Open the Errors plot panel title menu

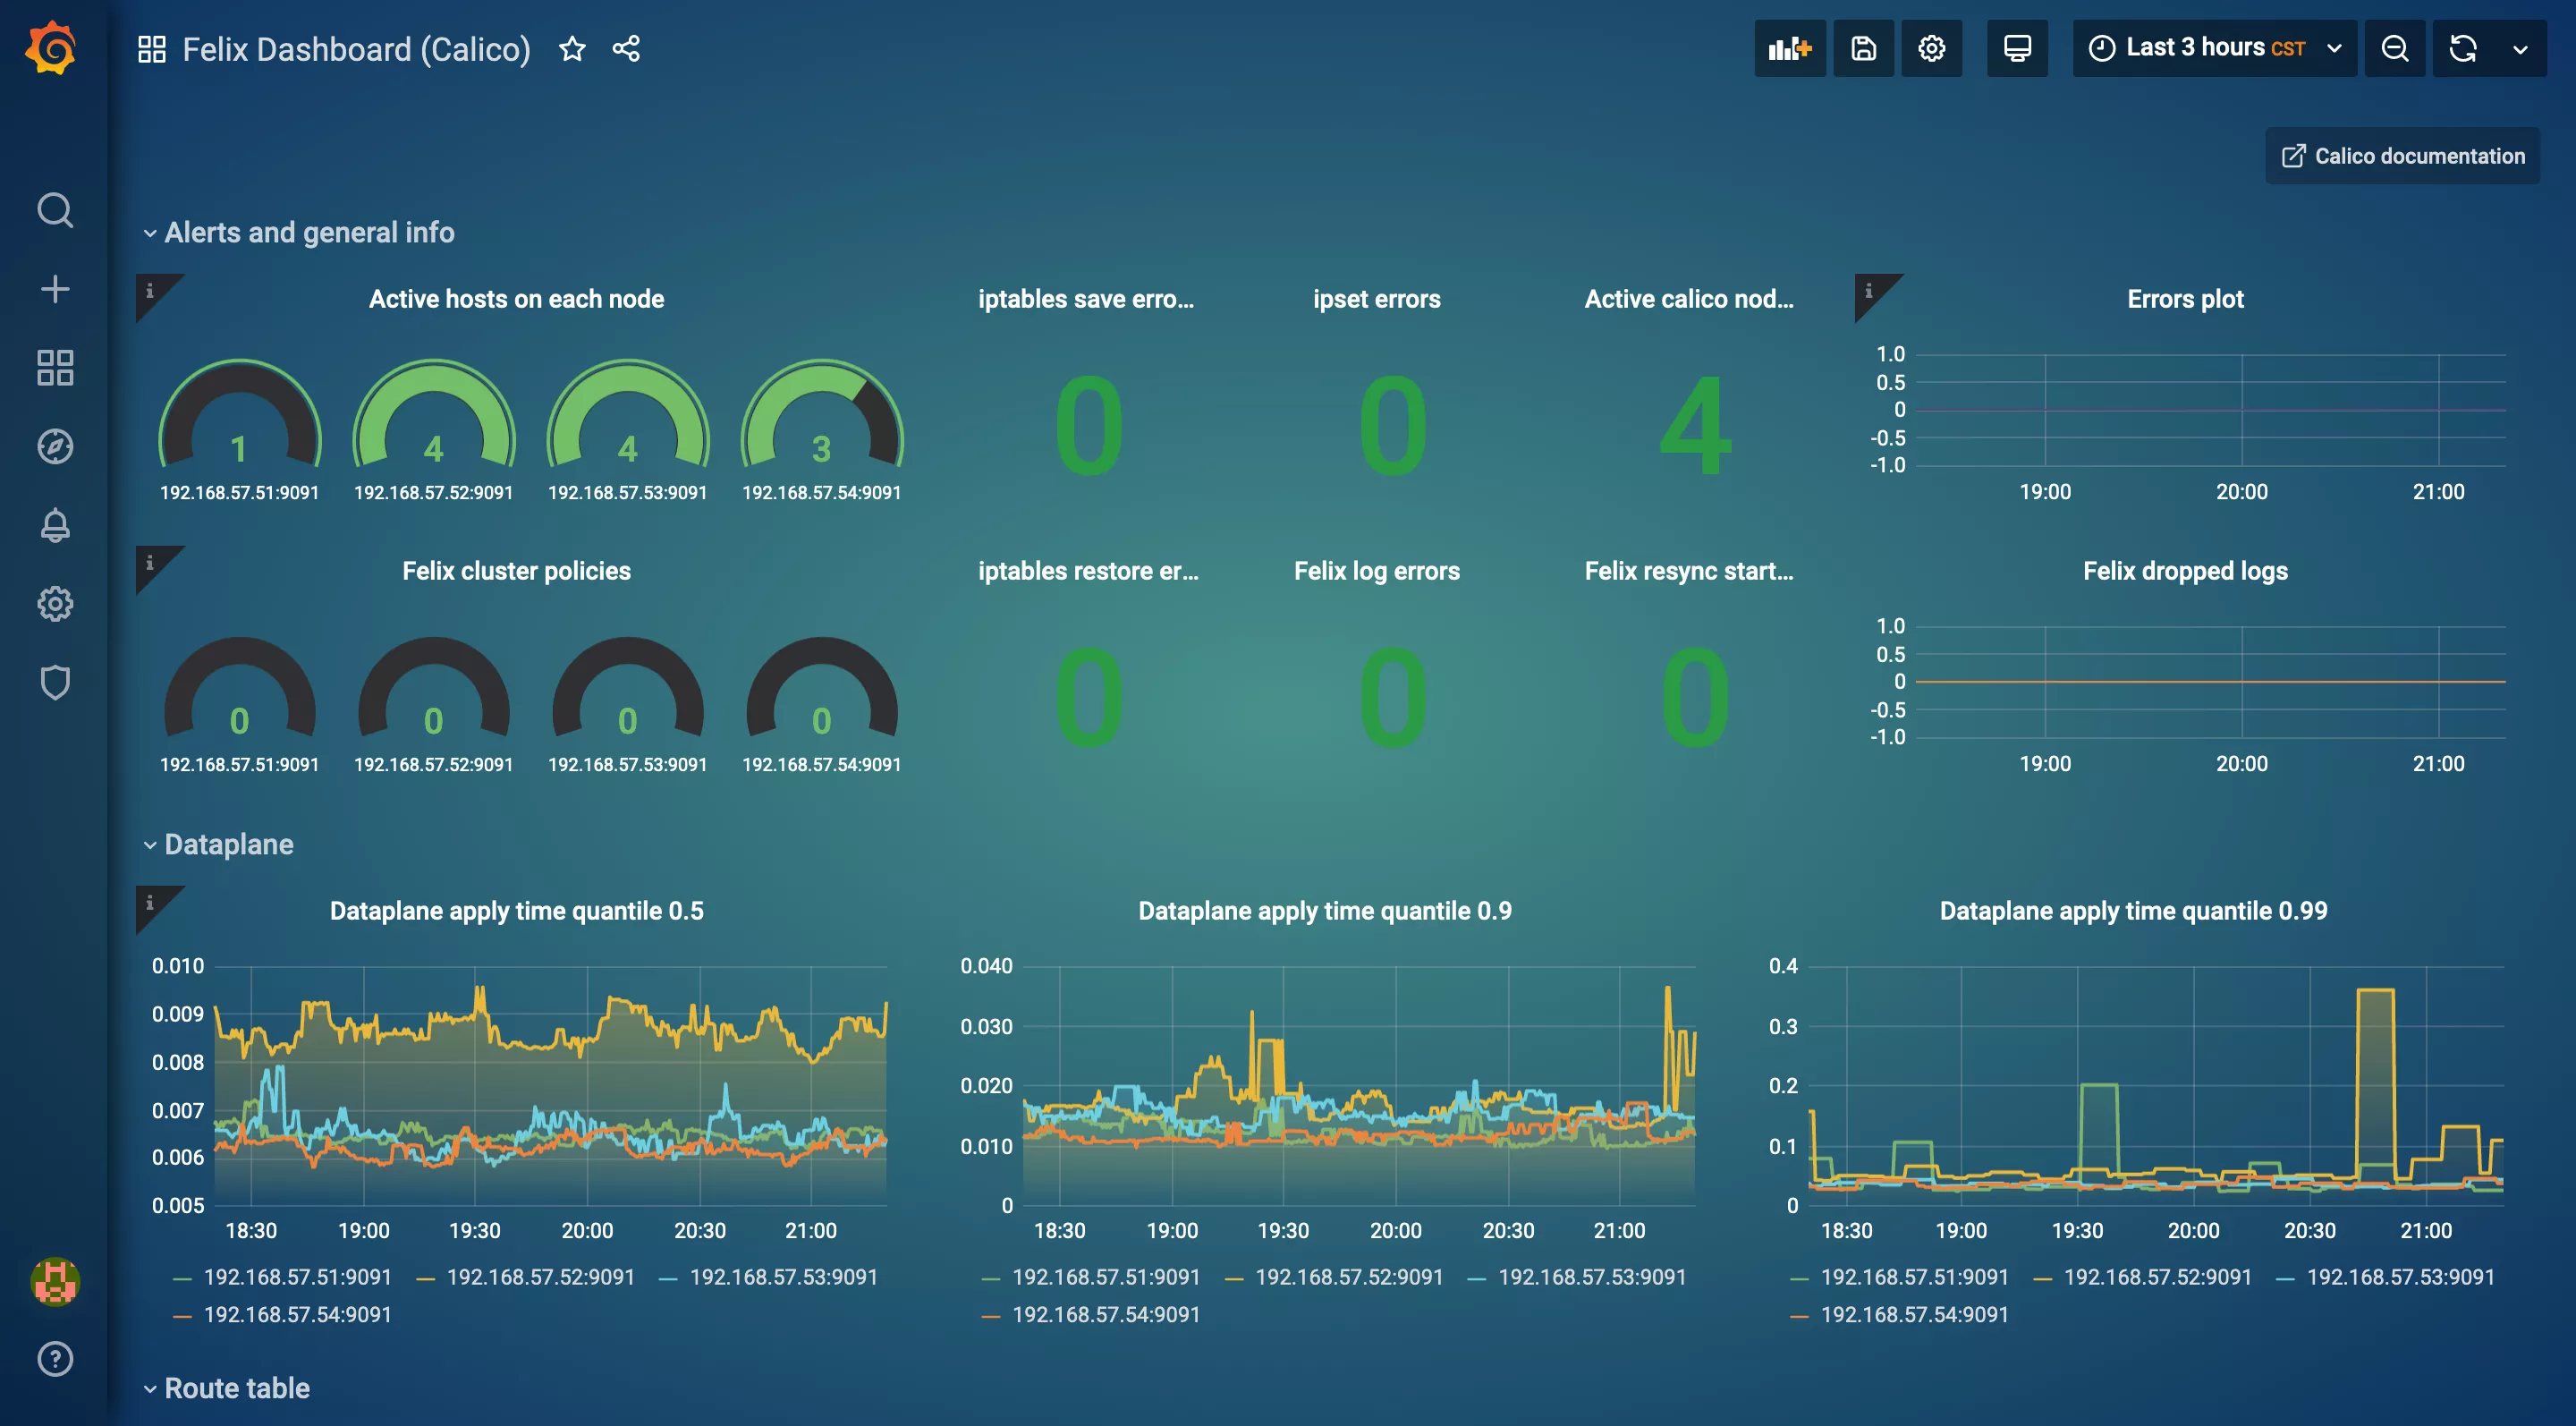click(x=2184, y=299)
